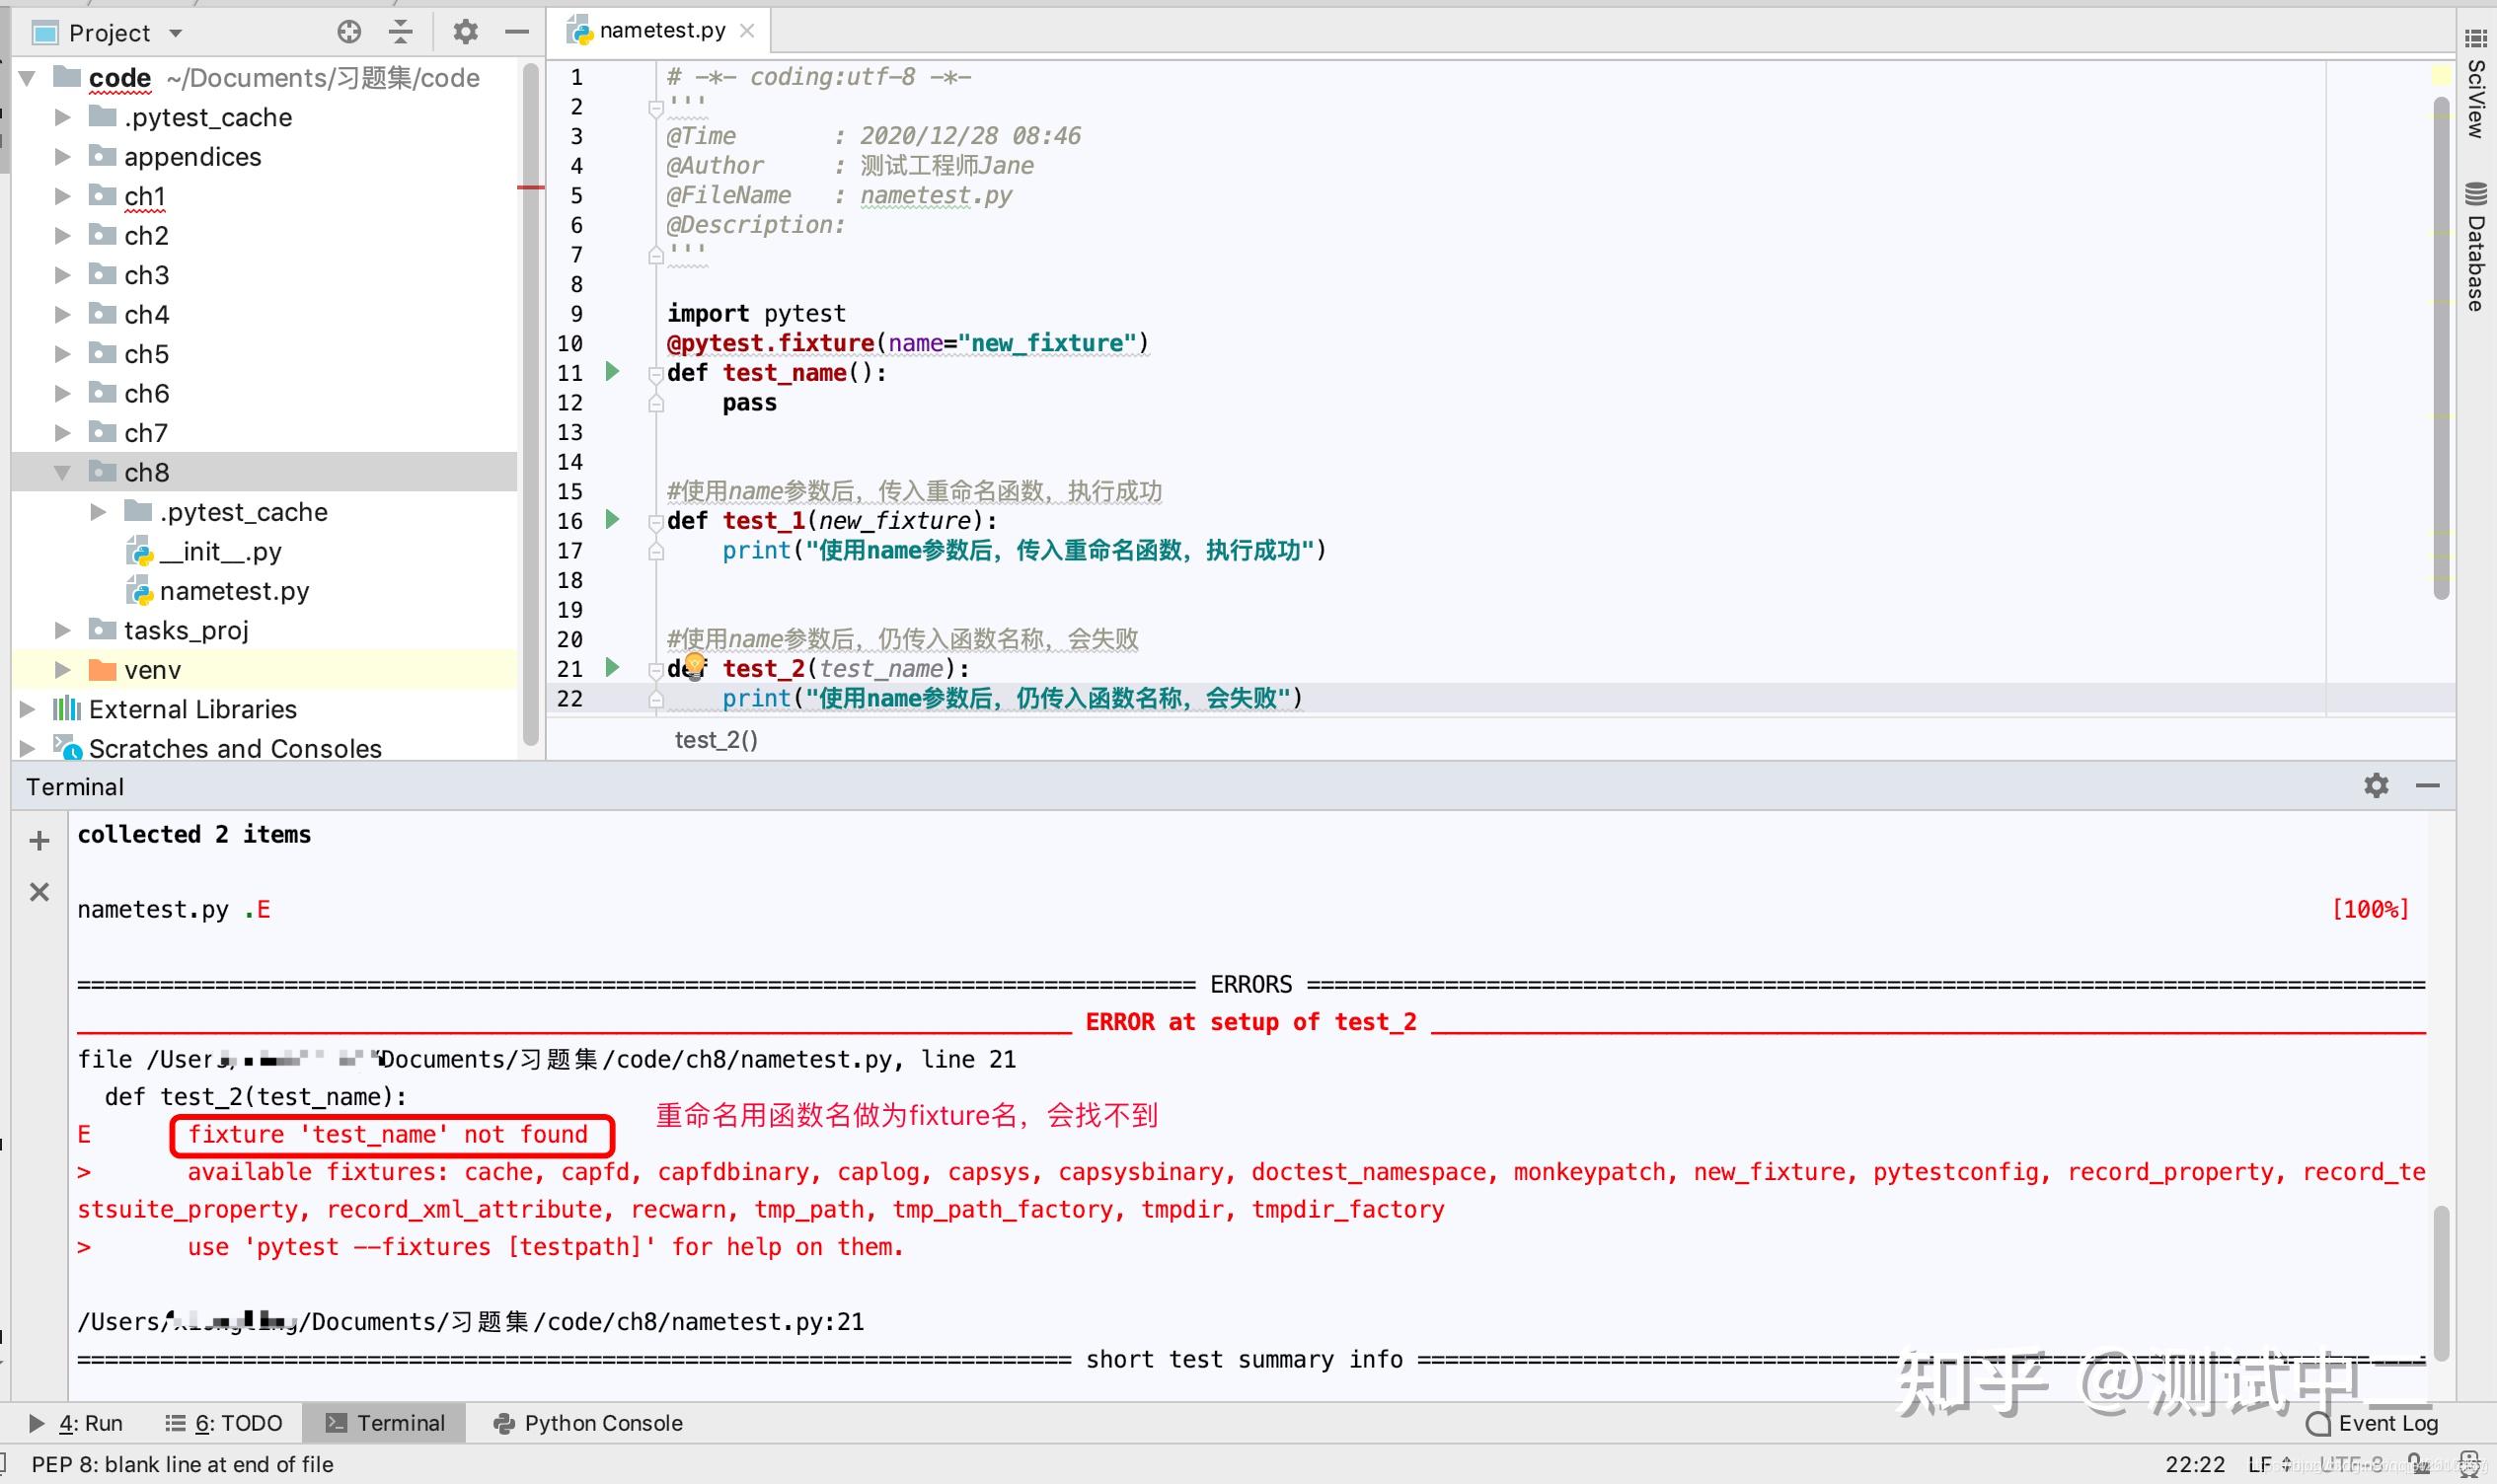Collapse the ch8 folder
This screenshot has height=1484, width=2497.
[x=62, y=472]
